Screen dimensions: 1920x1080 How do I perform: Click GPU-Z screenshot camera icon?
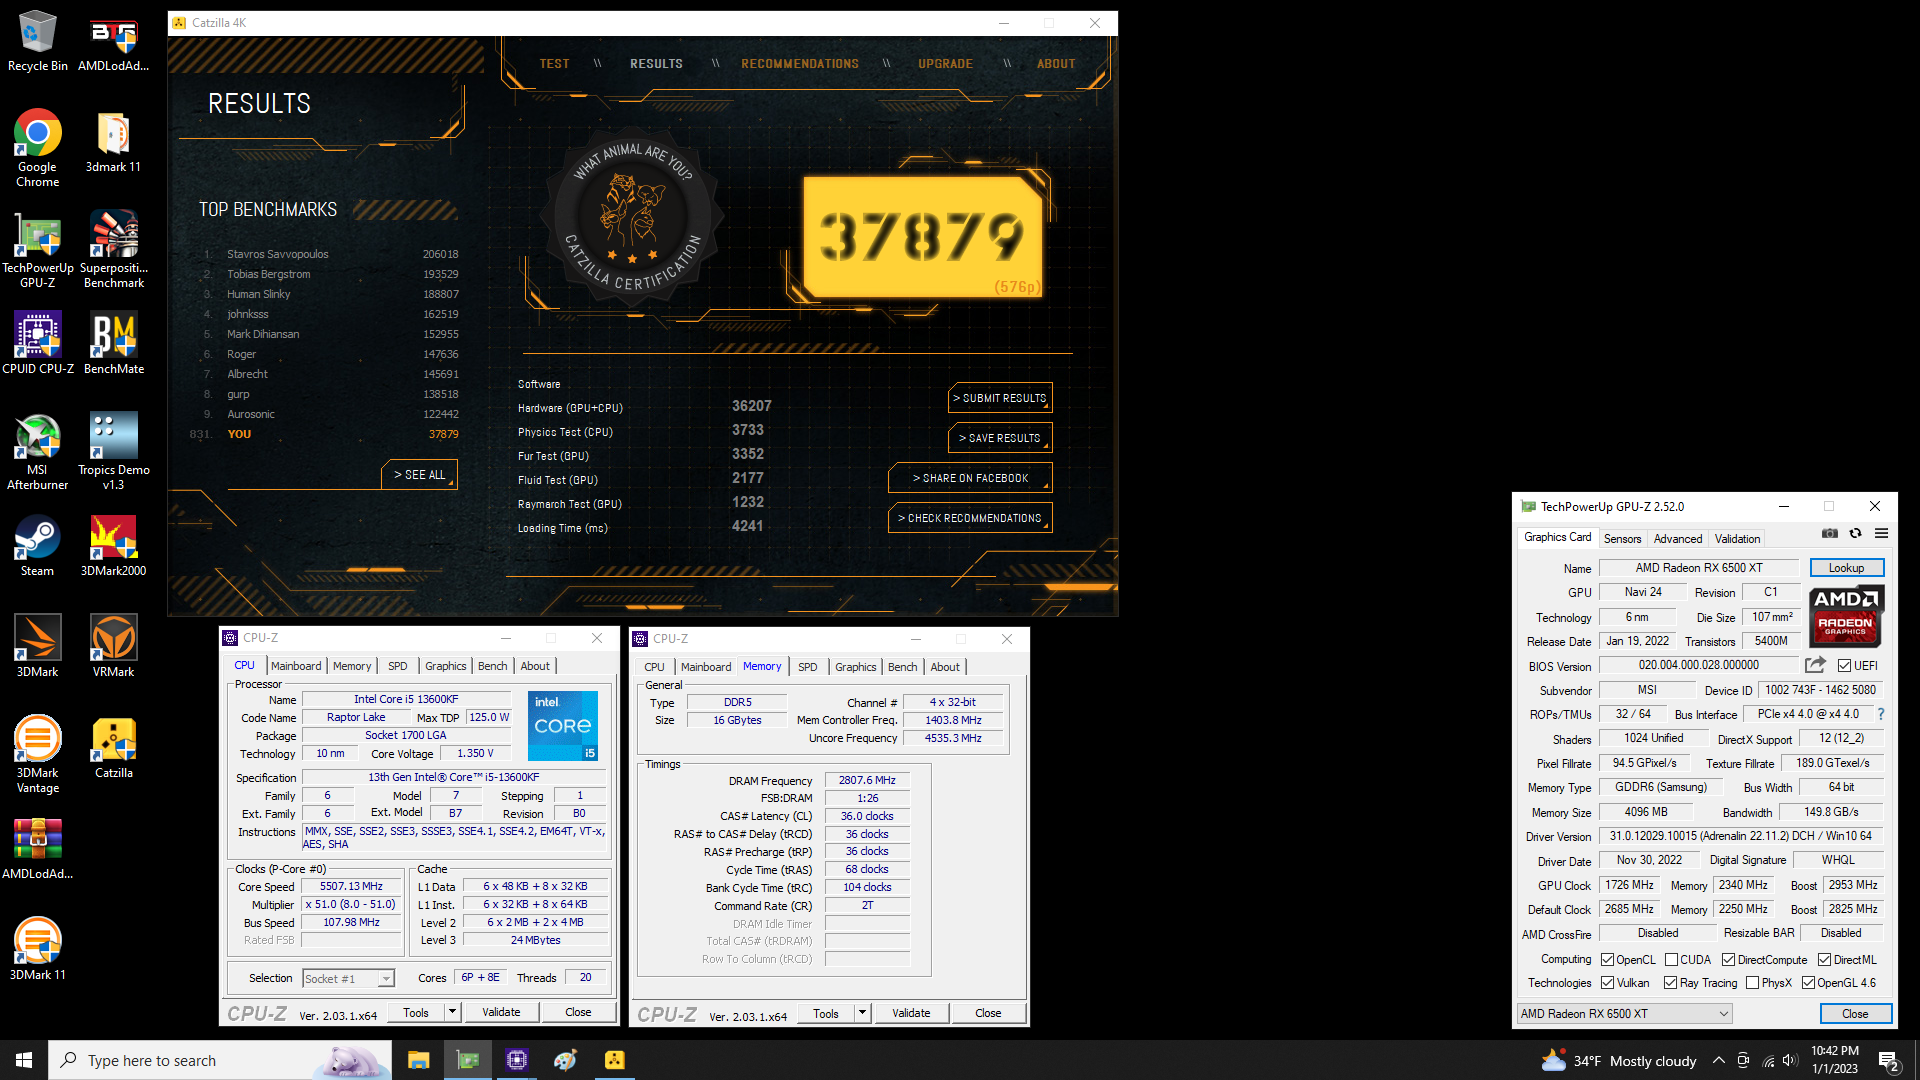(x=1829, y=533)
